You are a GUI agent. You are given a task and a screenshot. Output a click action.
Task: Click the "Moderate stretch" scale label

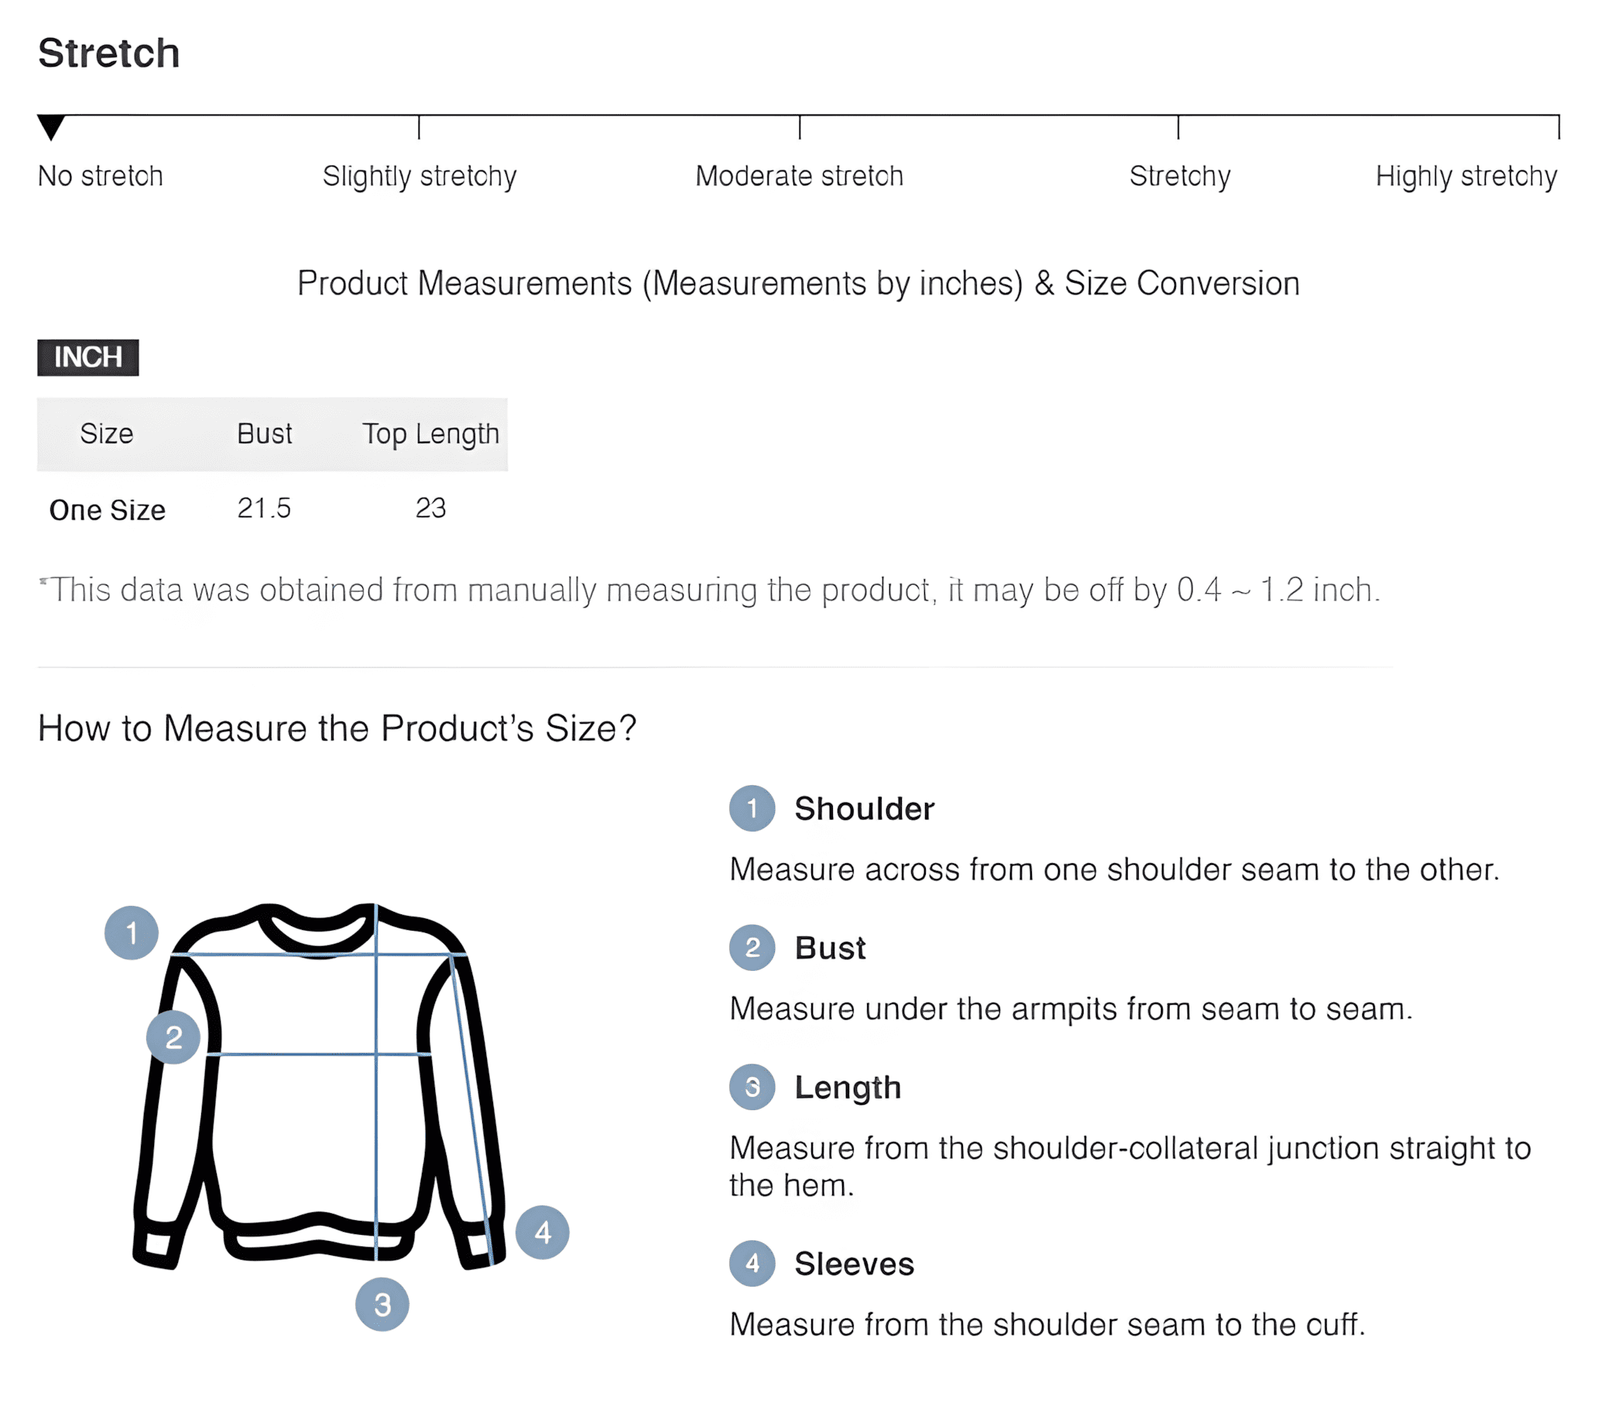click(x=799, y=176)
